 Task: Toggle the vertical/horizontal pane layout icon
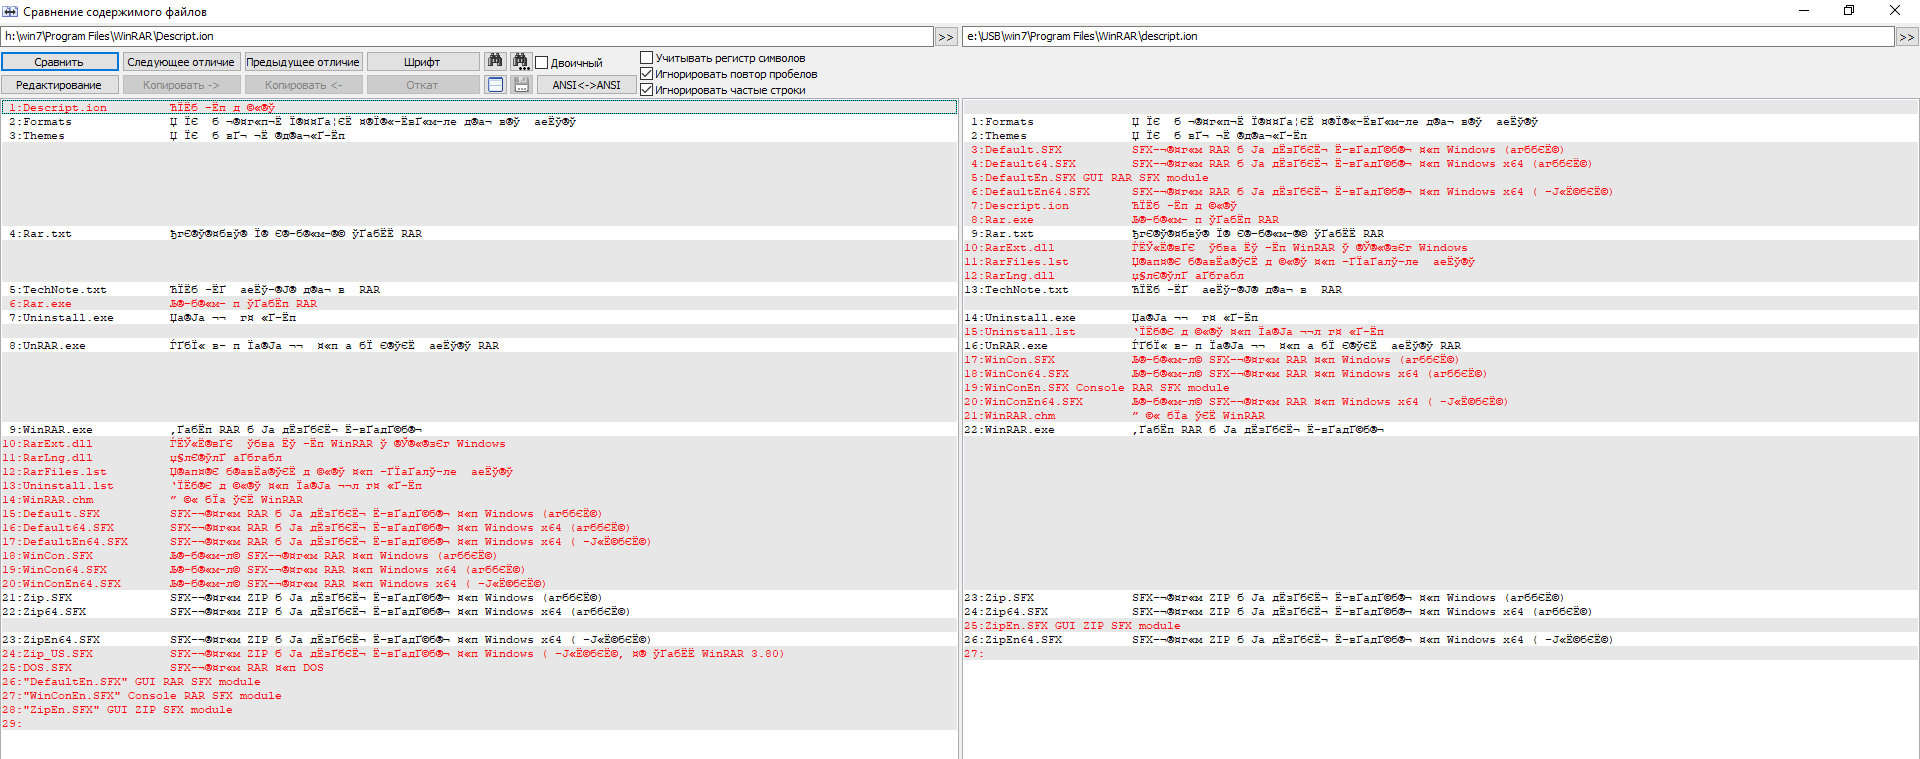pos(495,85)
